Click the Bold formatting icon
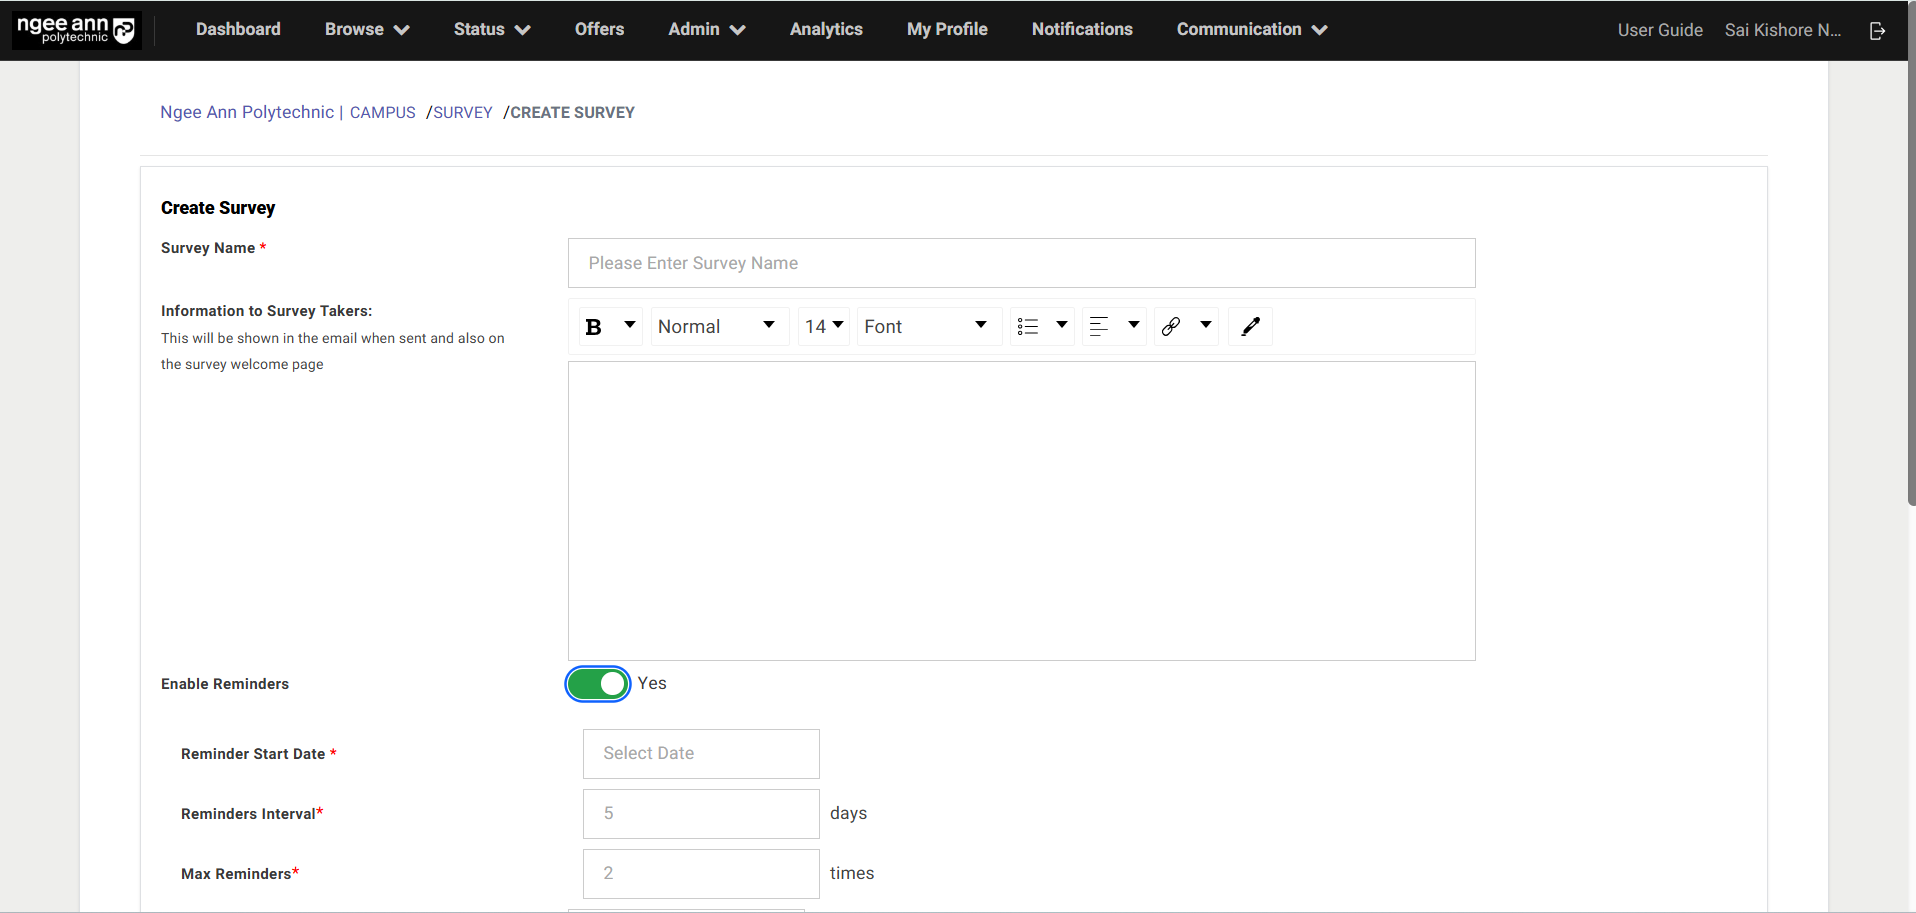The image size is (1916, 913). click(x=594, y=327)
